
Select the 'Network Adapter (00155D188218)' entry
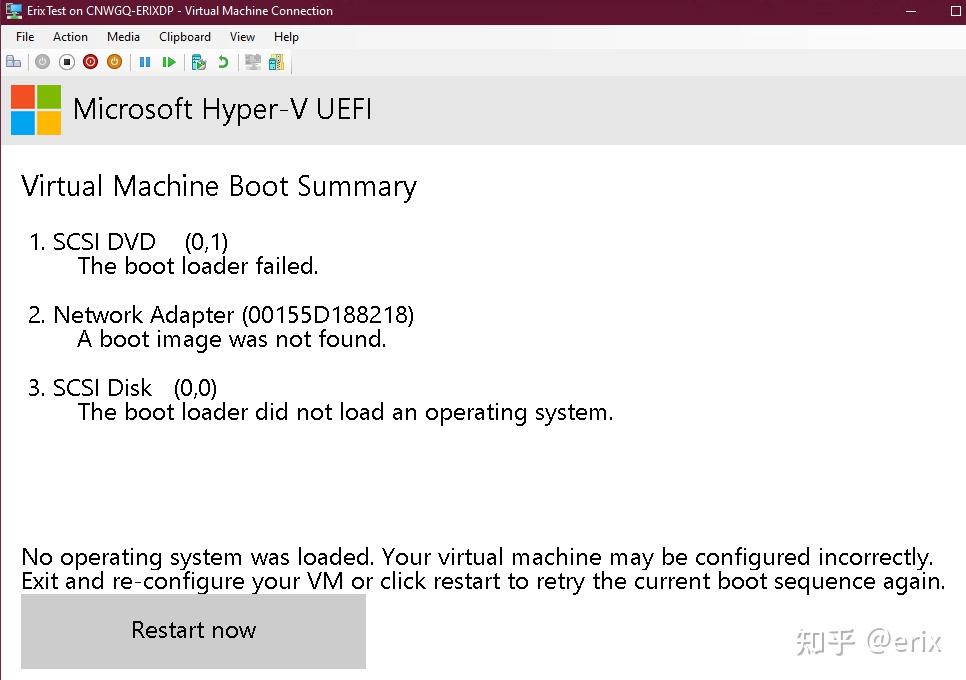coord(233,315)
